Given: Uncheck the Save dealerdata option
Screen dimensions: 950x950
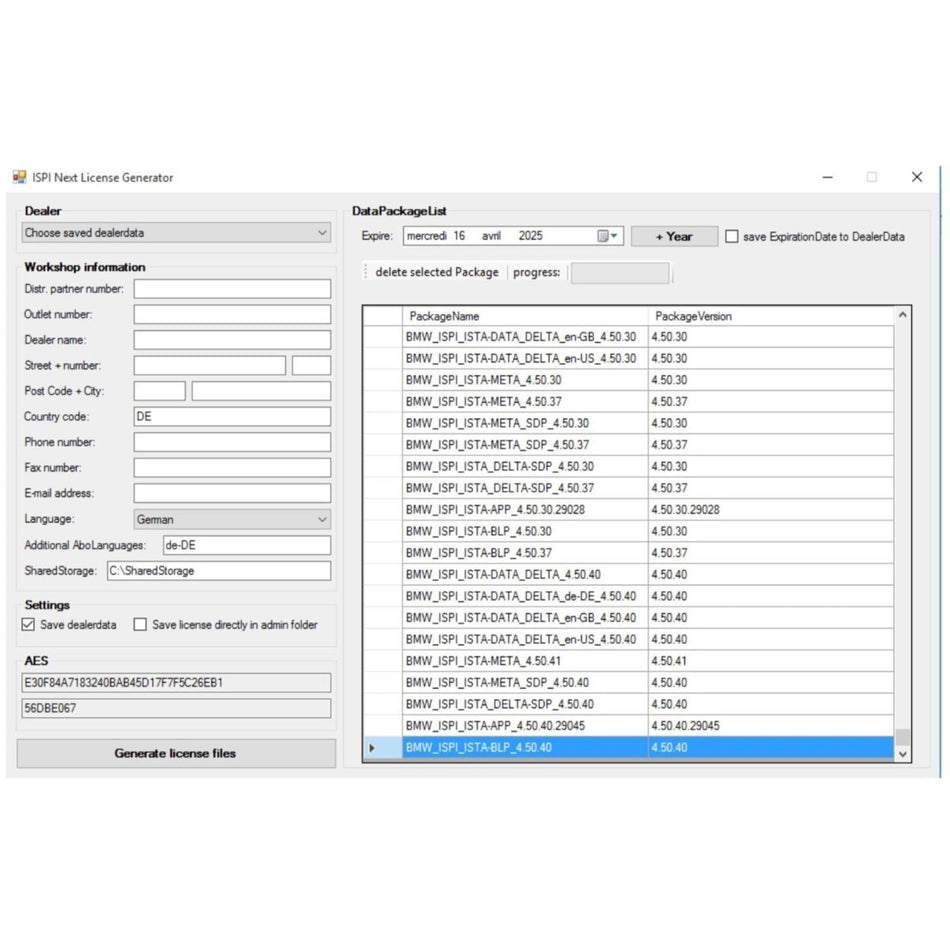Looking at the screenshot, I should coord(27,625).
